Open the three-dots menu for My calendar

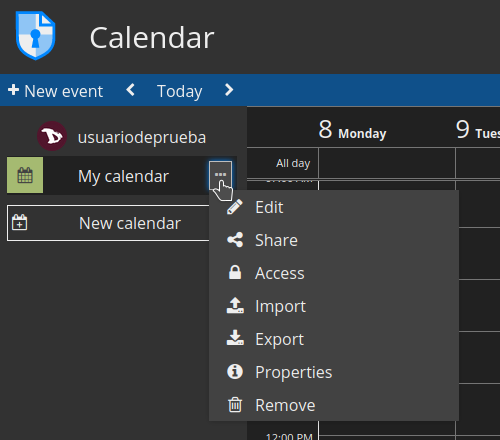pos(220,175)
